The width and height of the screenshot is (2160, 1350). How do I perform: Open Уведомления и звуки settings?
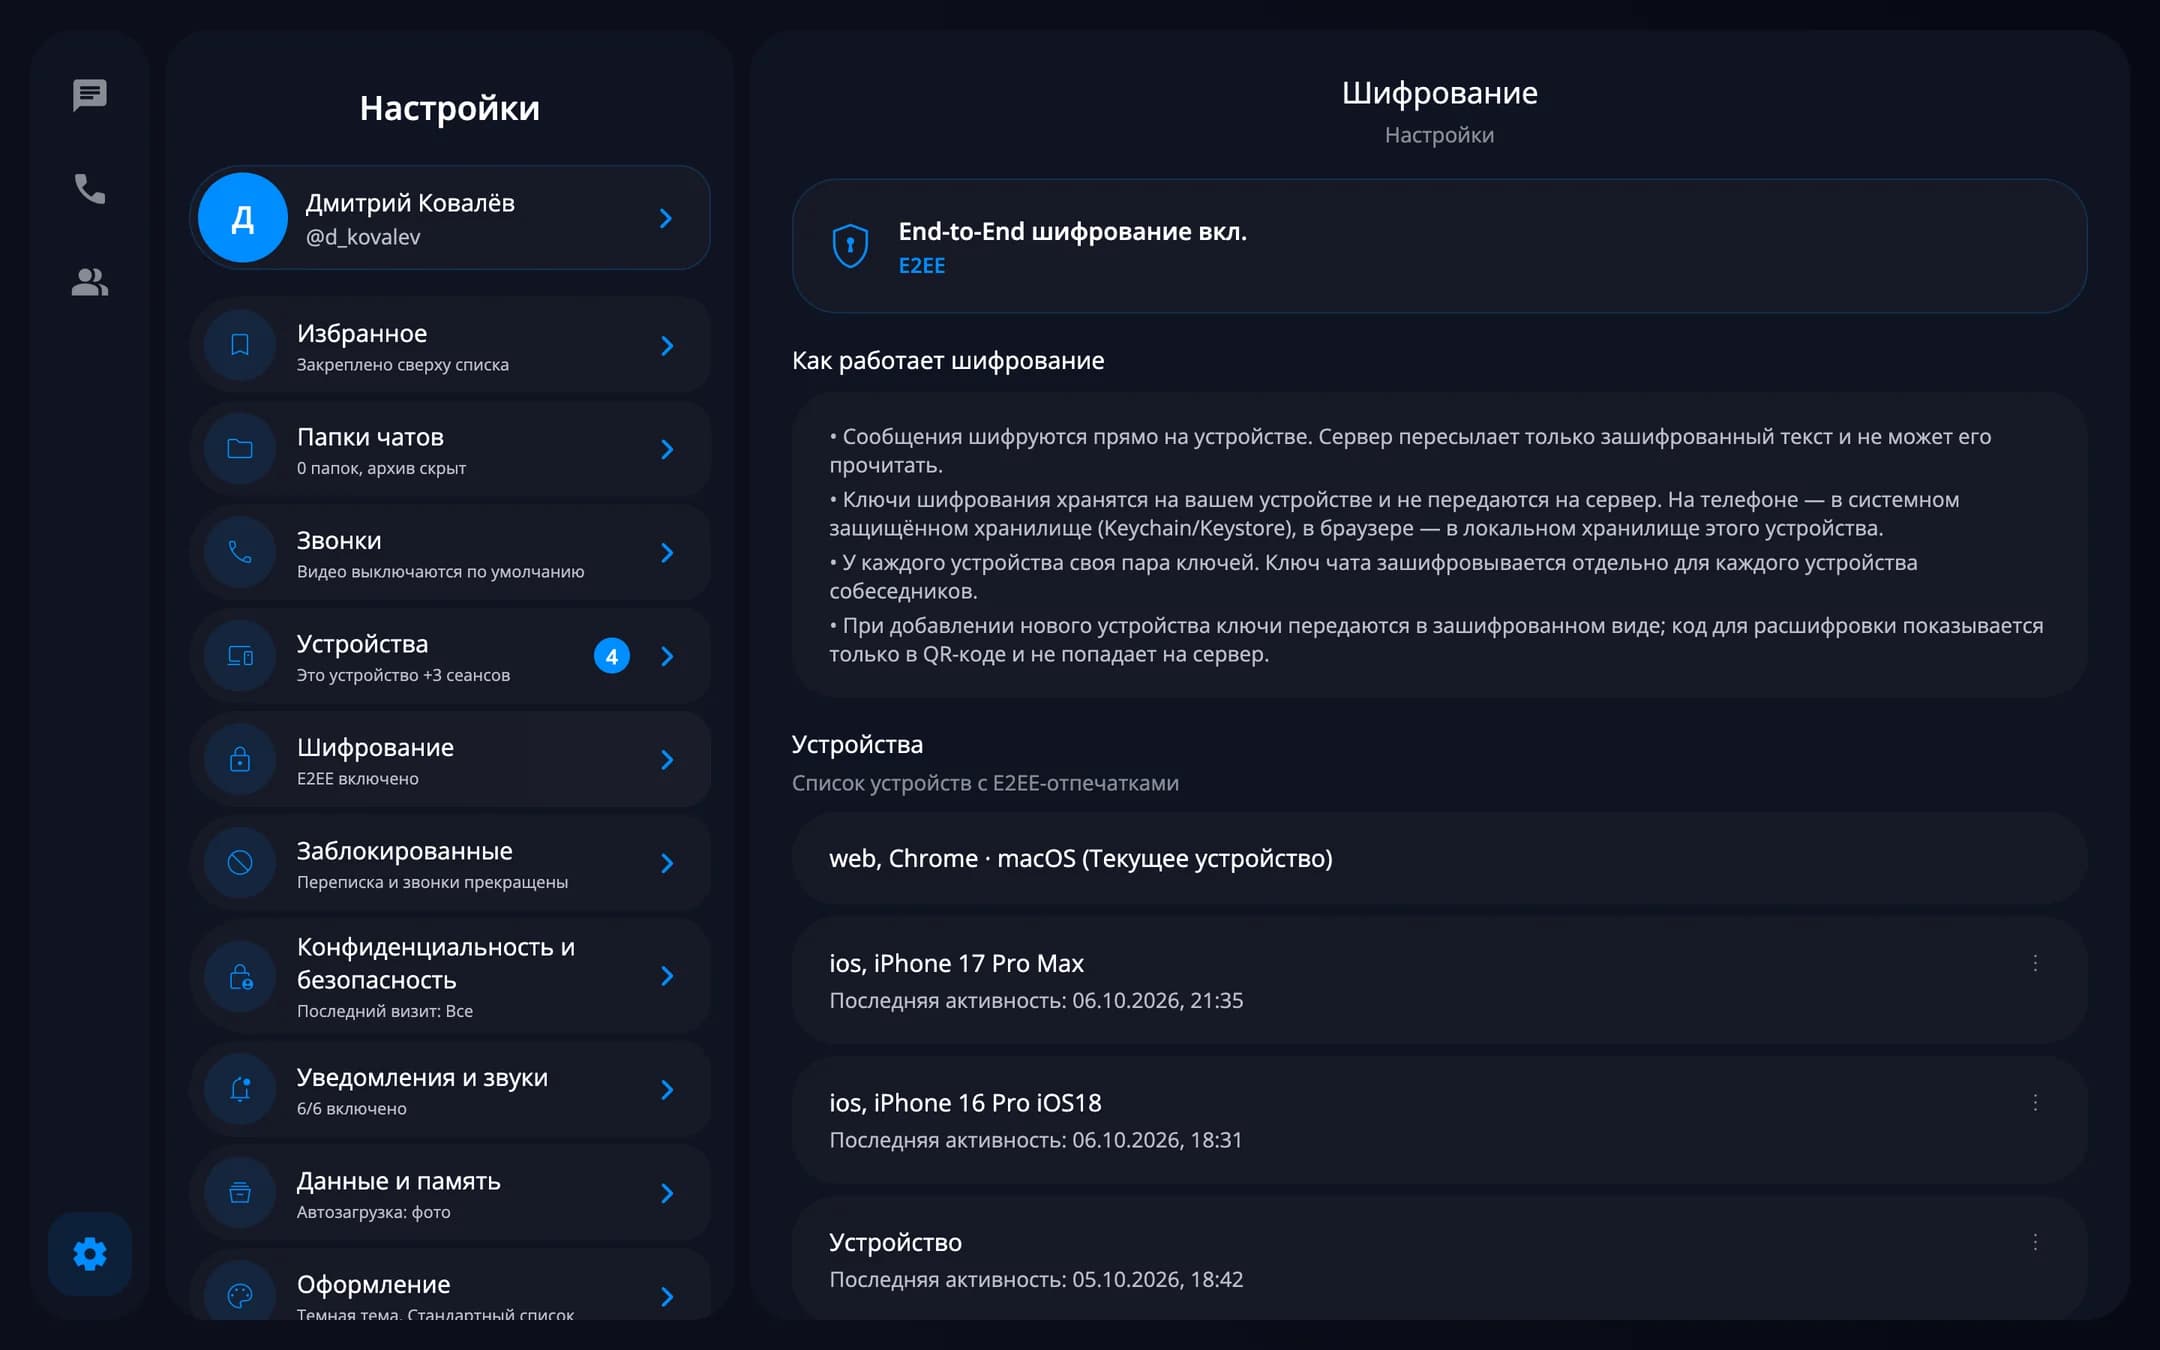[x=450, y=1090]
